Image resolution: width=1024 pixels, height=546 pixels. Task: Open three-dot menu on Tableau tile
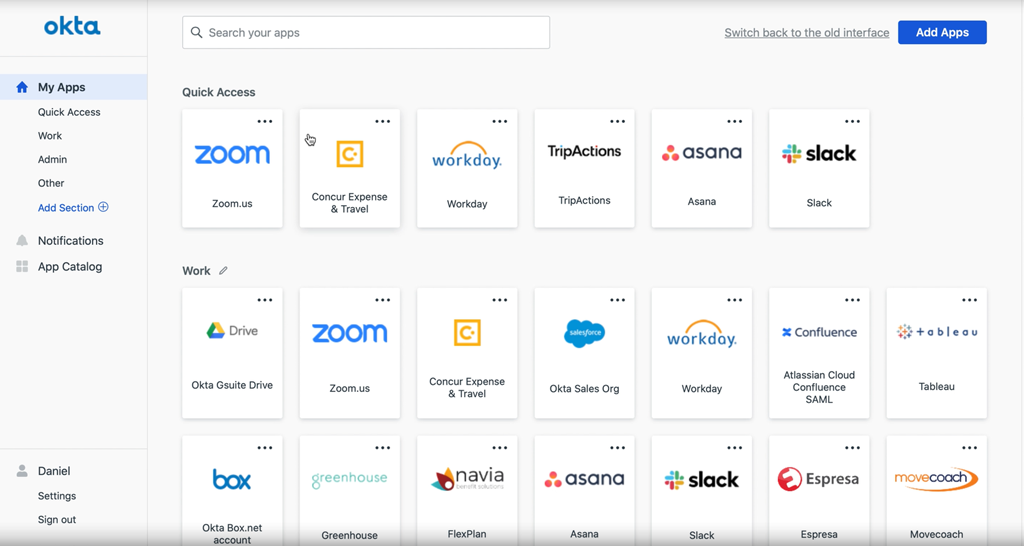(x=969, y=300)
